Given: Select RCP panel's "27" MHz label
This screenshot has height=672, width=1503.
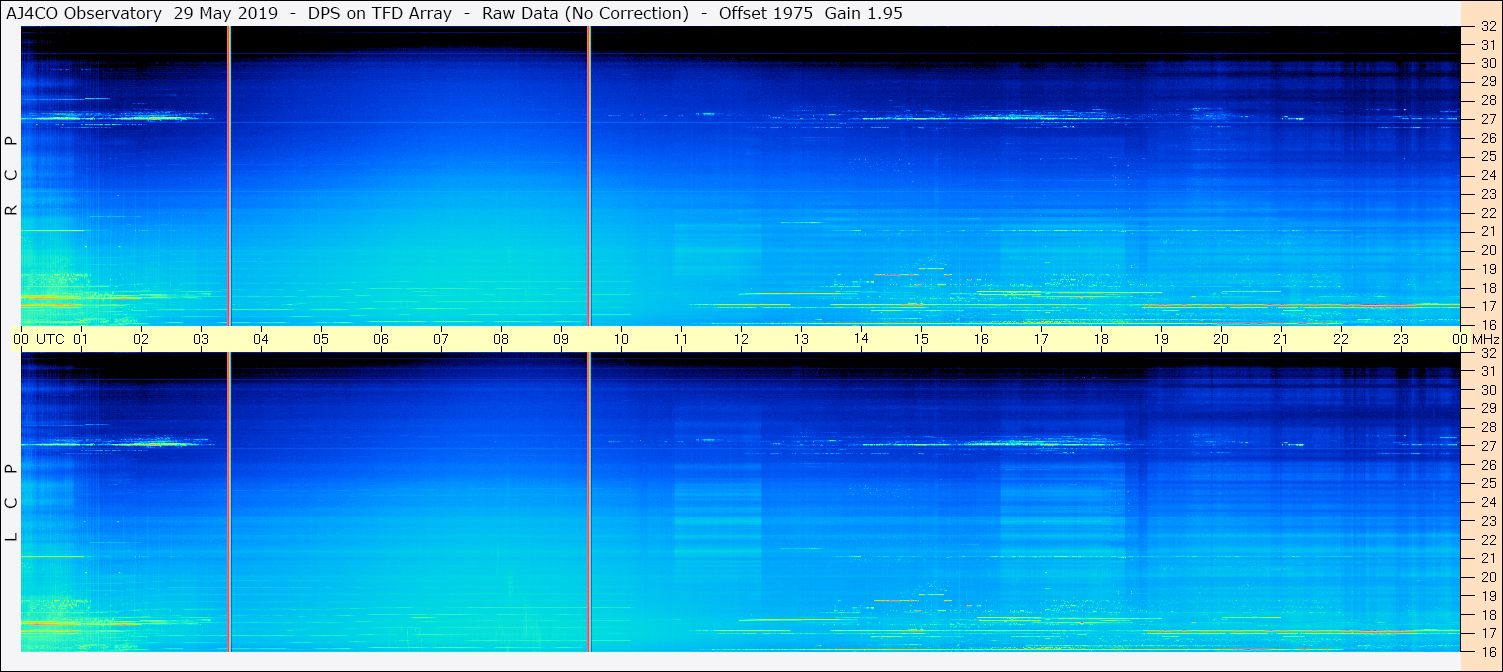Looking at the screenshot, I should point(1488,119).
